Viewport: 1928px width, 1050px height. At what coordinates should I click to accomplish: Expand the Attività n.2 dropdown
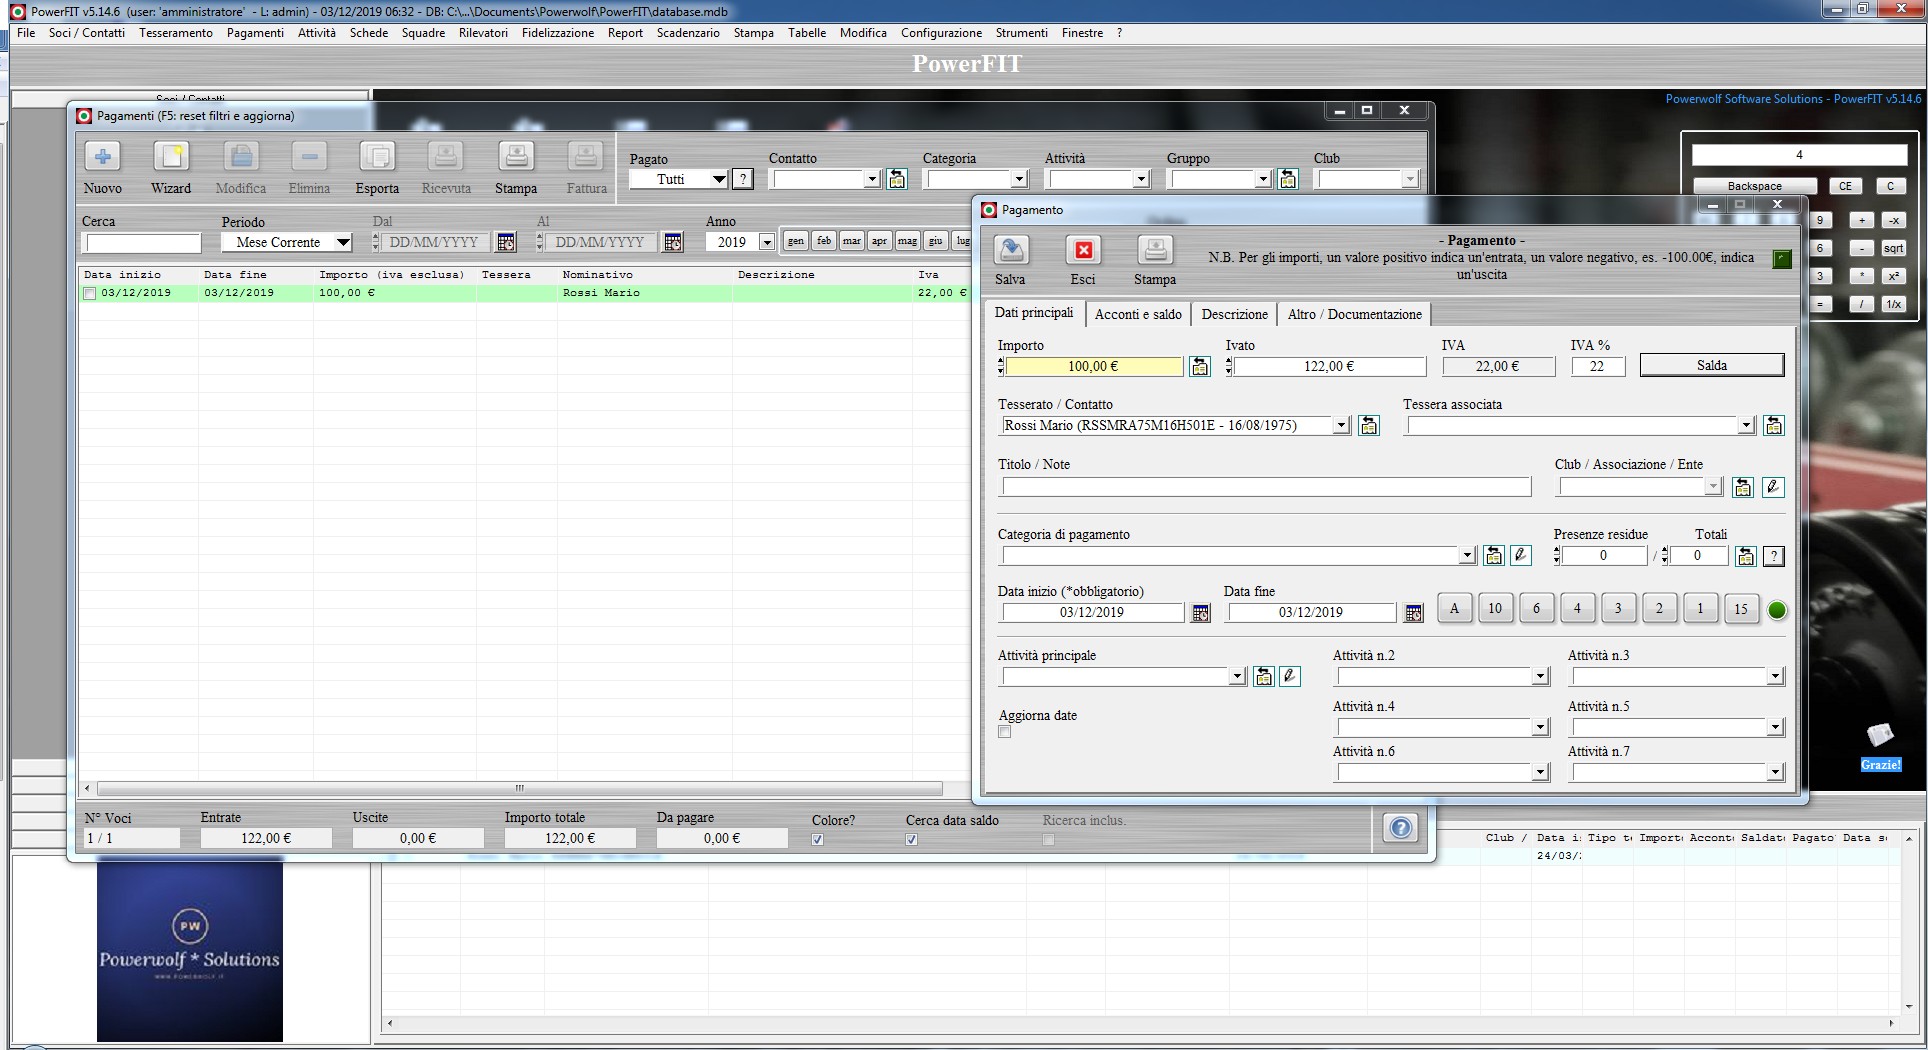[1540, 677]
